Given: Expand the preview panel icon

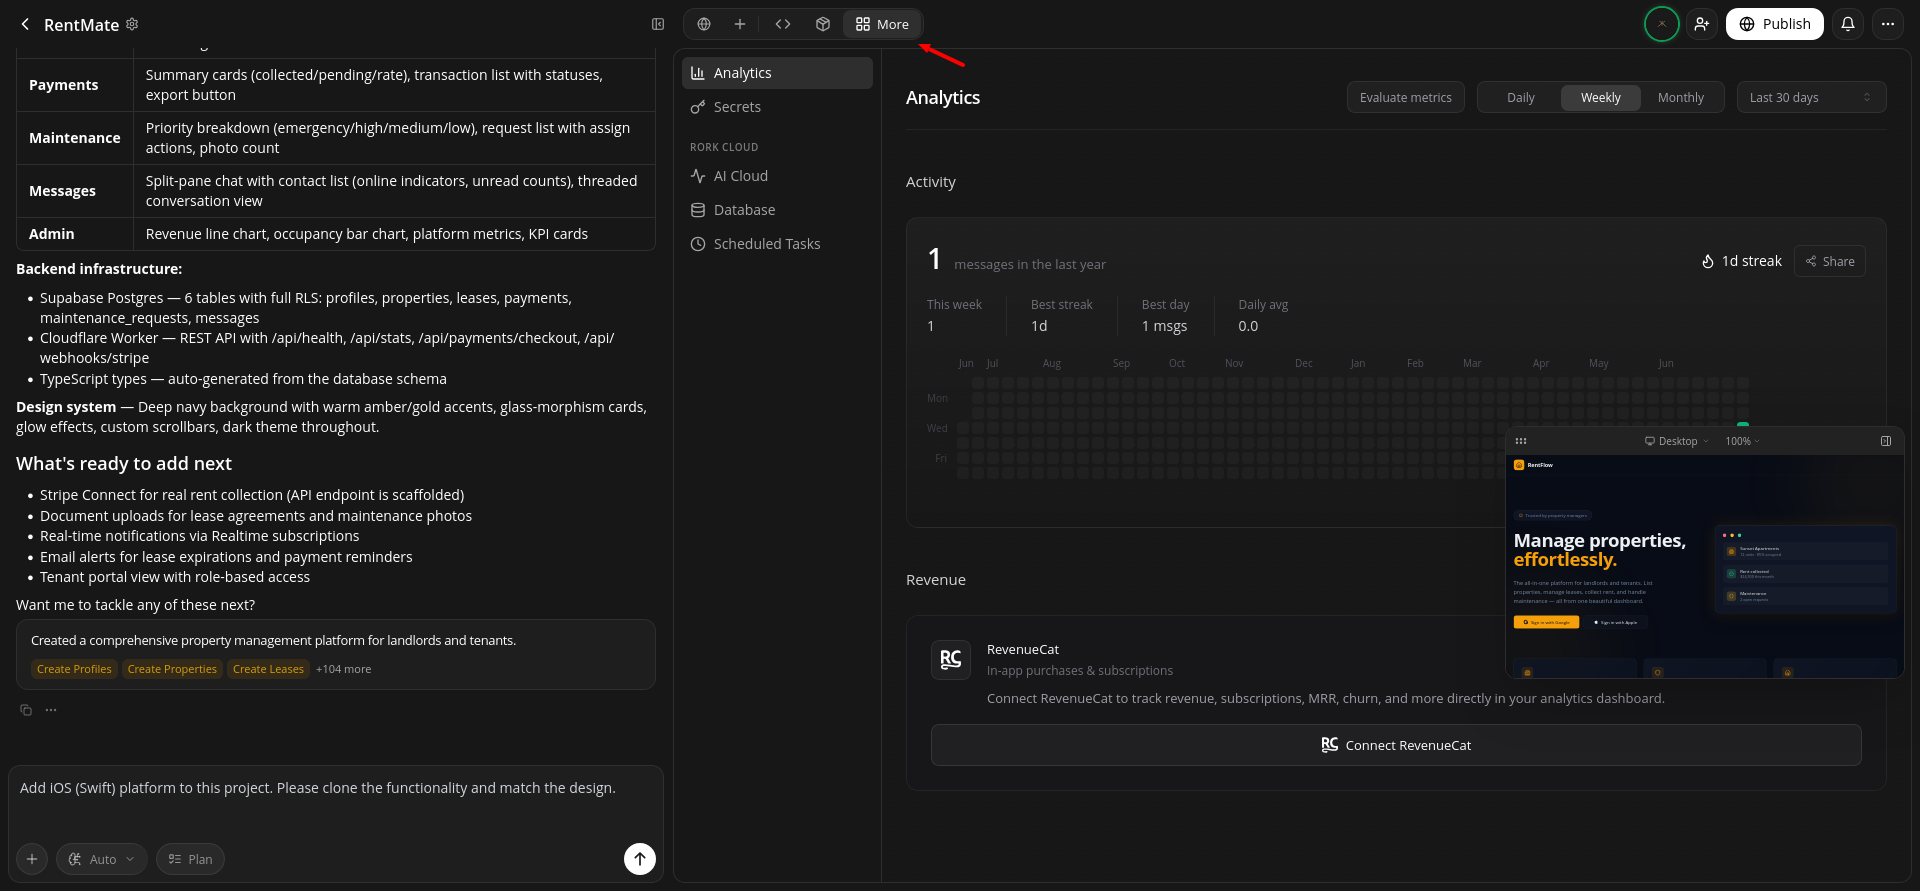Looking at the screenshot, I should tap(1886, 441).
